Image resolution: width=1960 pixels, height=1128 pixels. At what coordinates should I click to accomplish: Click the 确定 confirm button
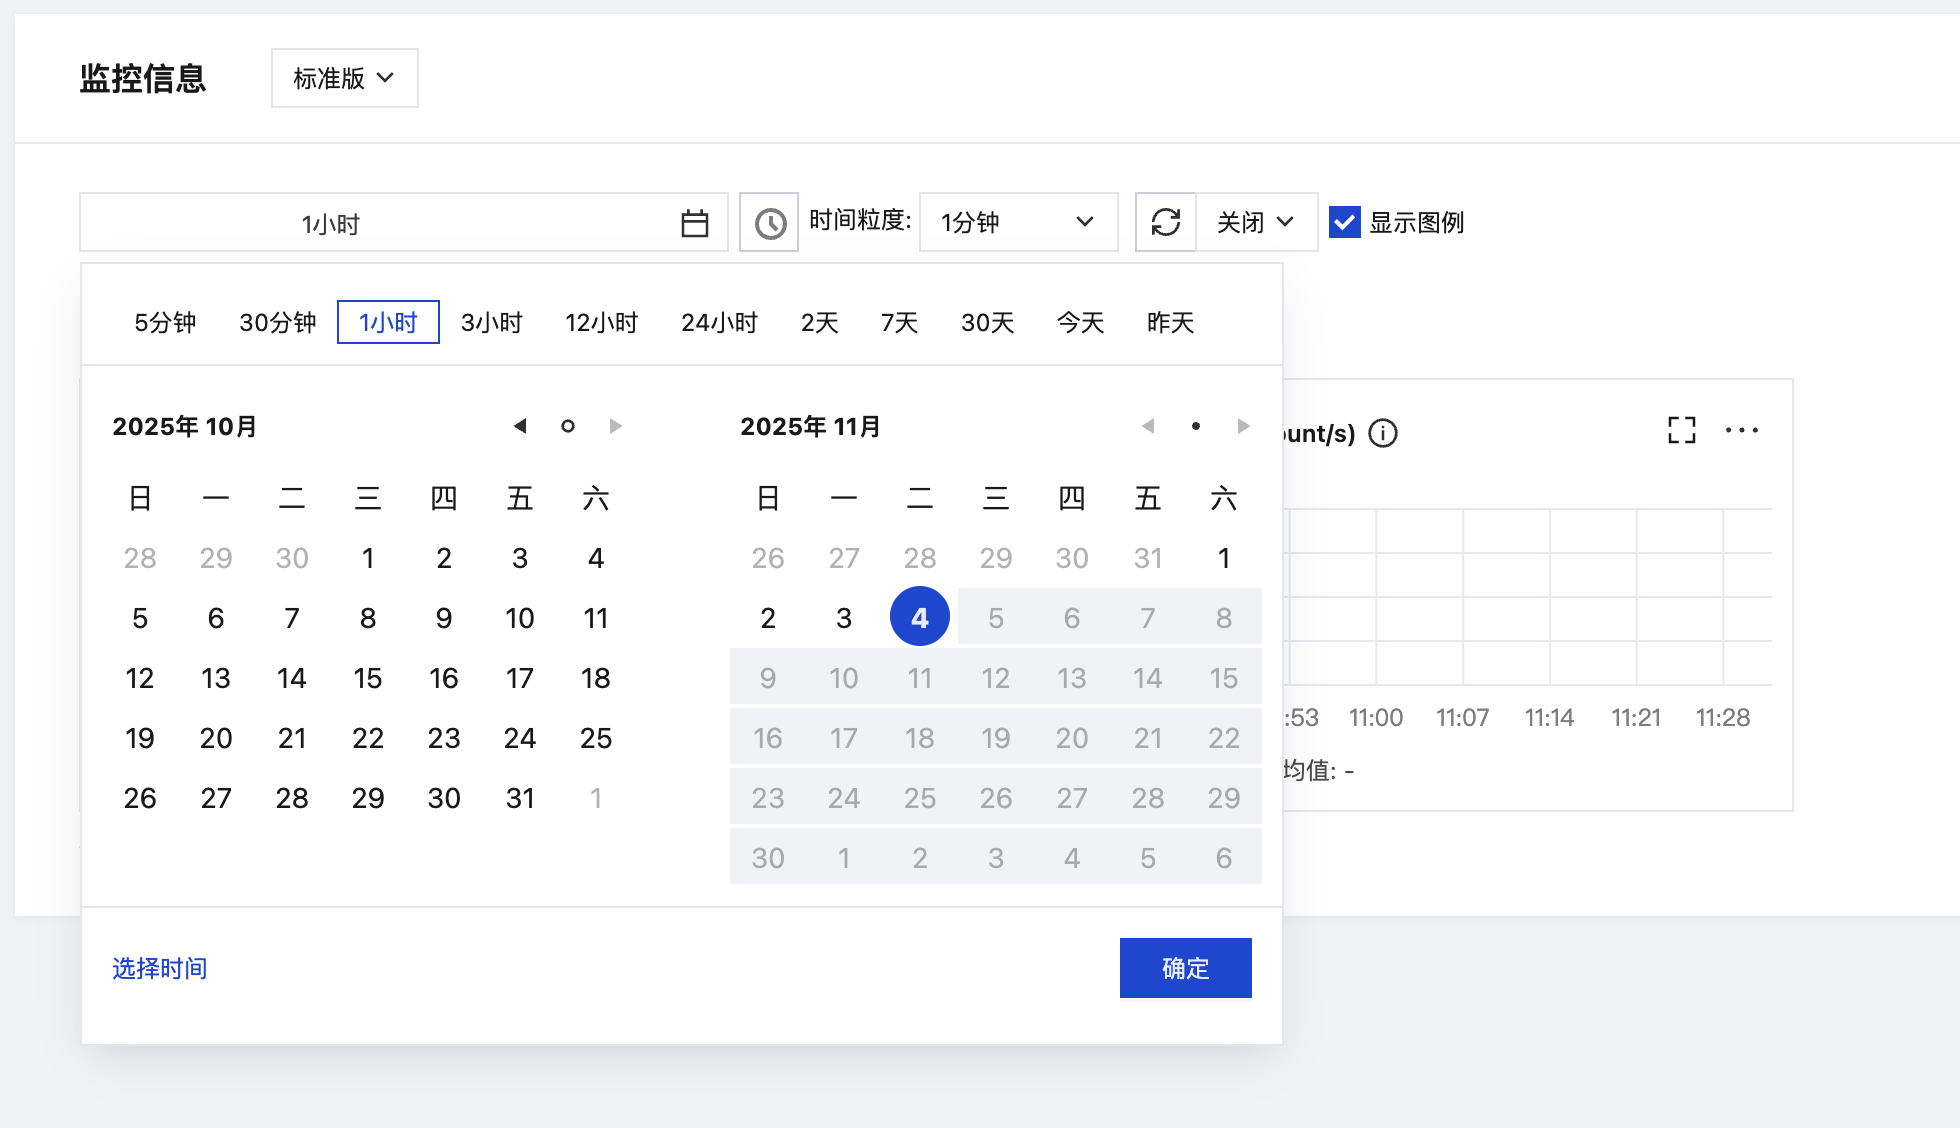coord(1185,967)
